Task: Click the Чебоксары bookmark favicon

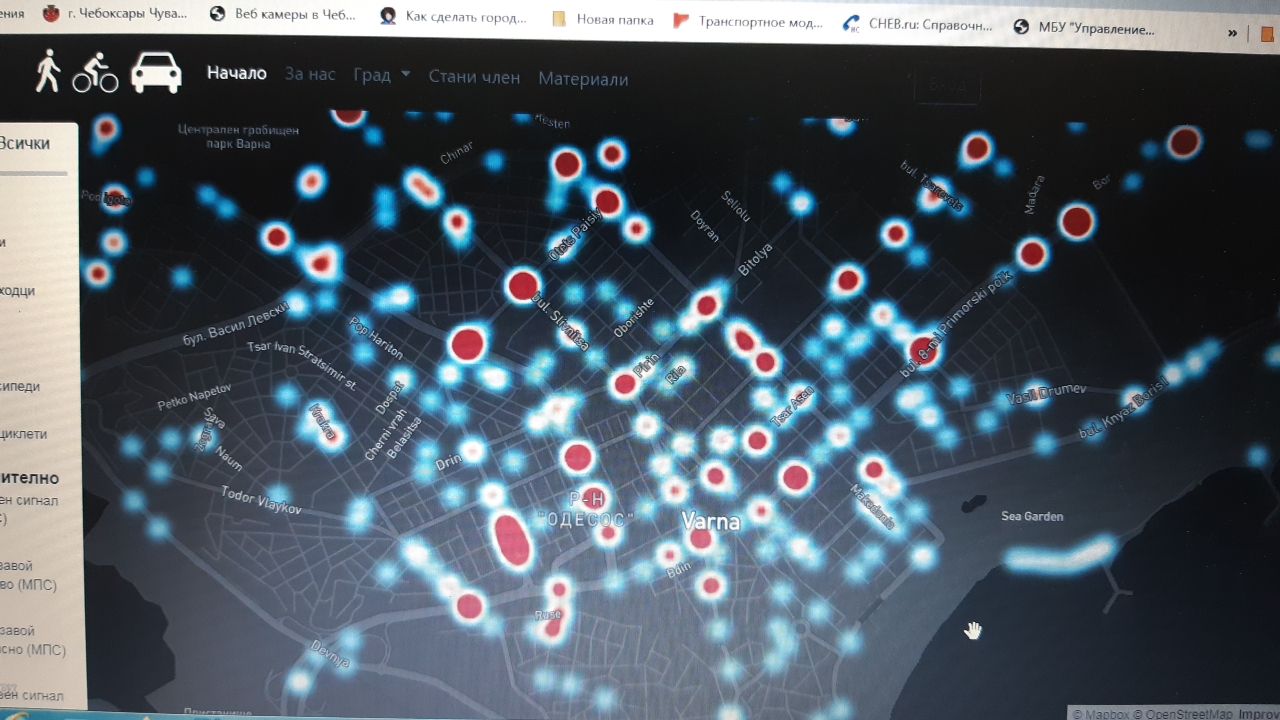Action: [x=49, y=13]
